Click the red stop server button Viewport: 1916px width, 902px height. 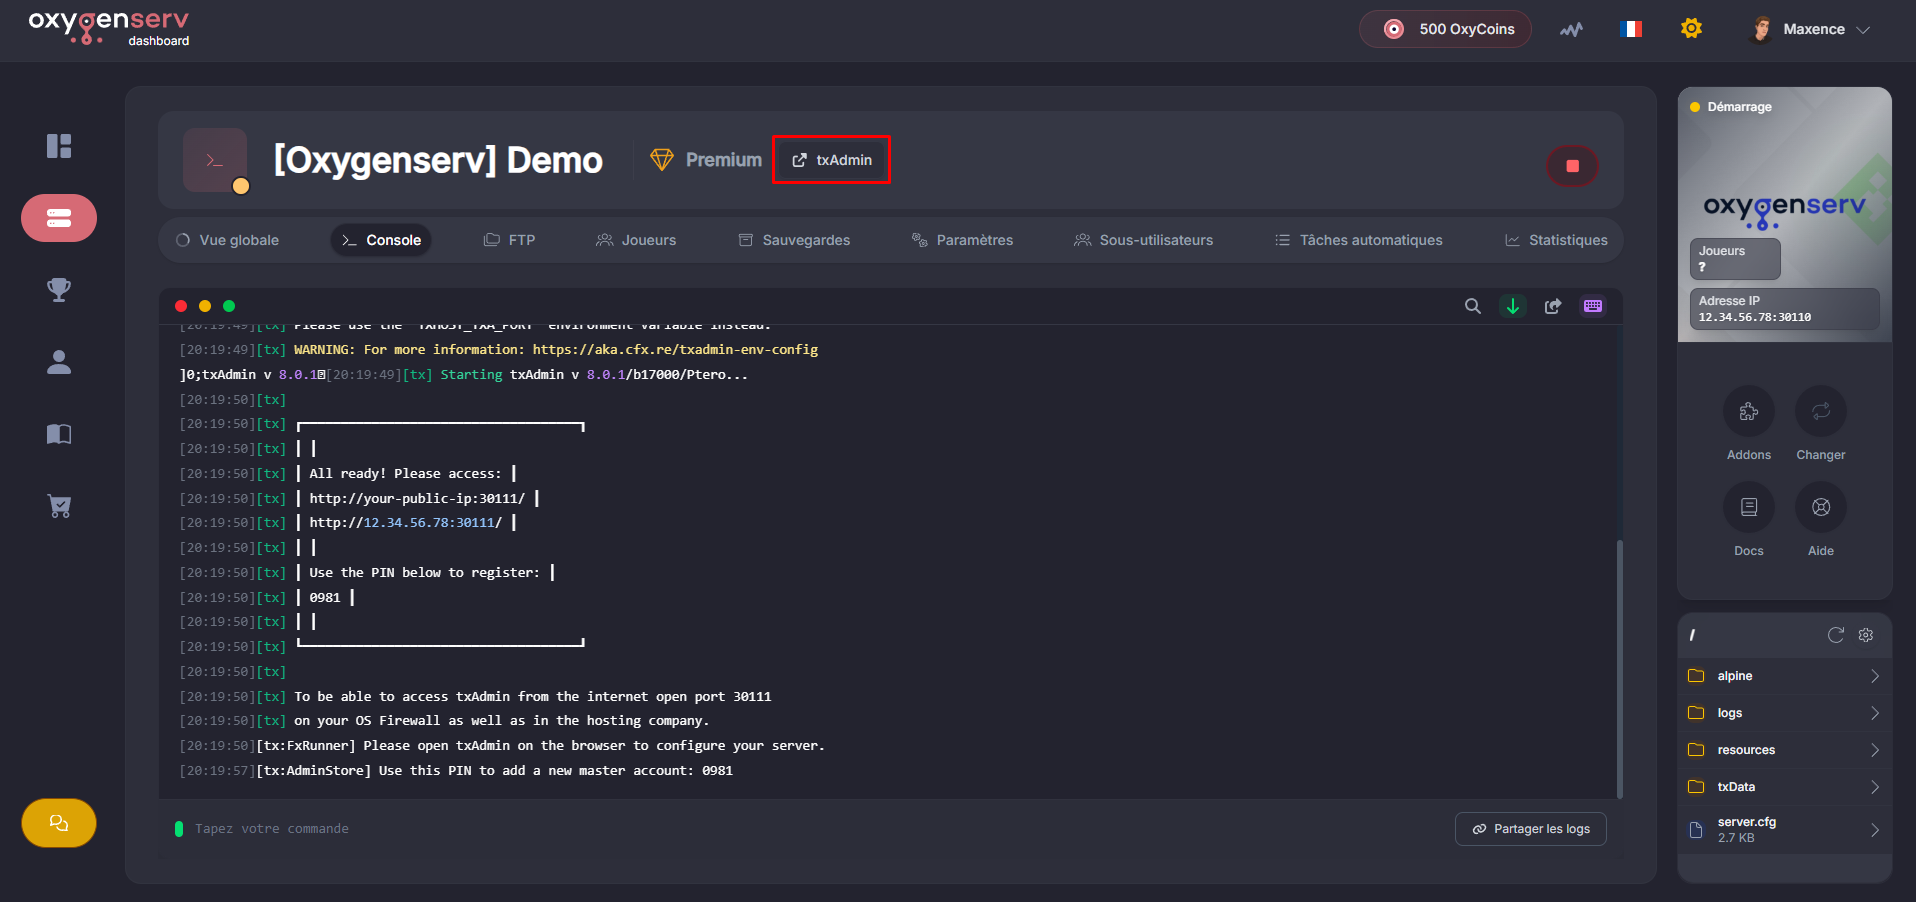(x=1572, y=166)
